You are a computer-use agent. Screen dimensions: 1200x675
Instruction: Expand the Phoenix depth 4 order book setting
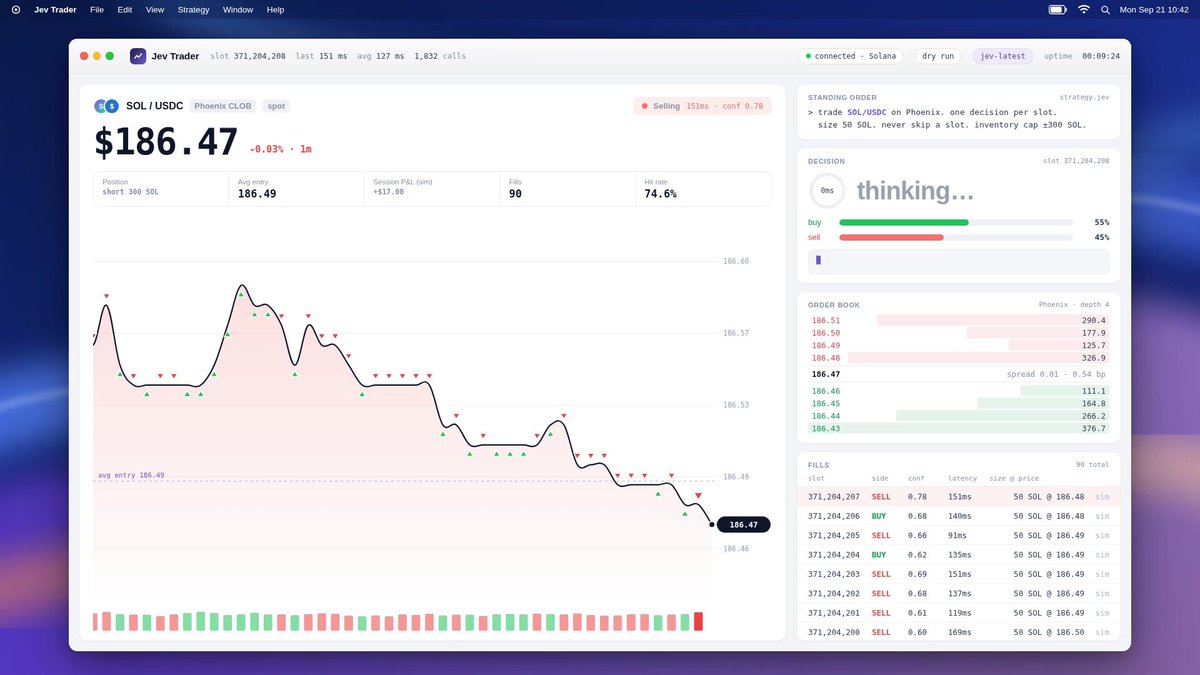tap(1073, 304)
